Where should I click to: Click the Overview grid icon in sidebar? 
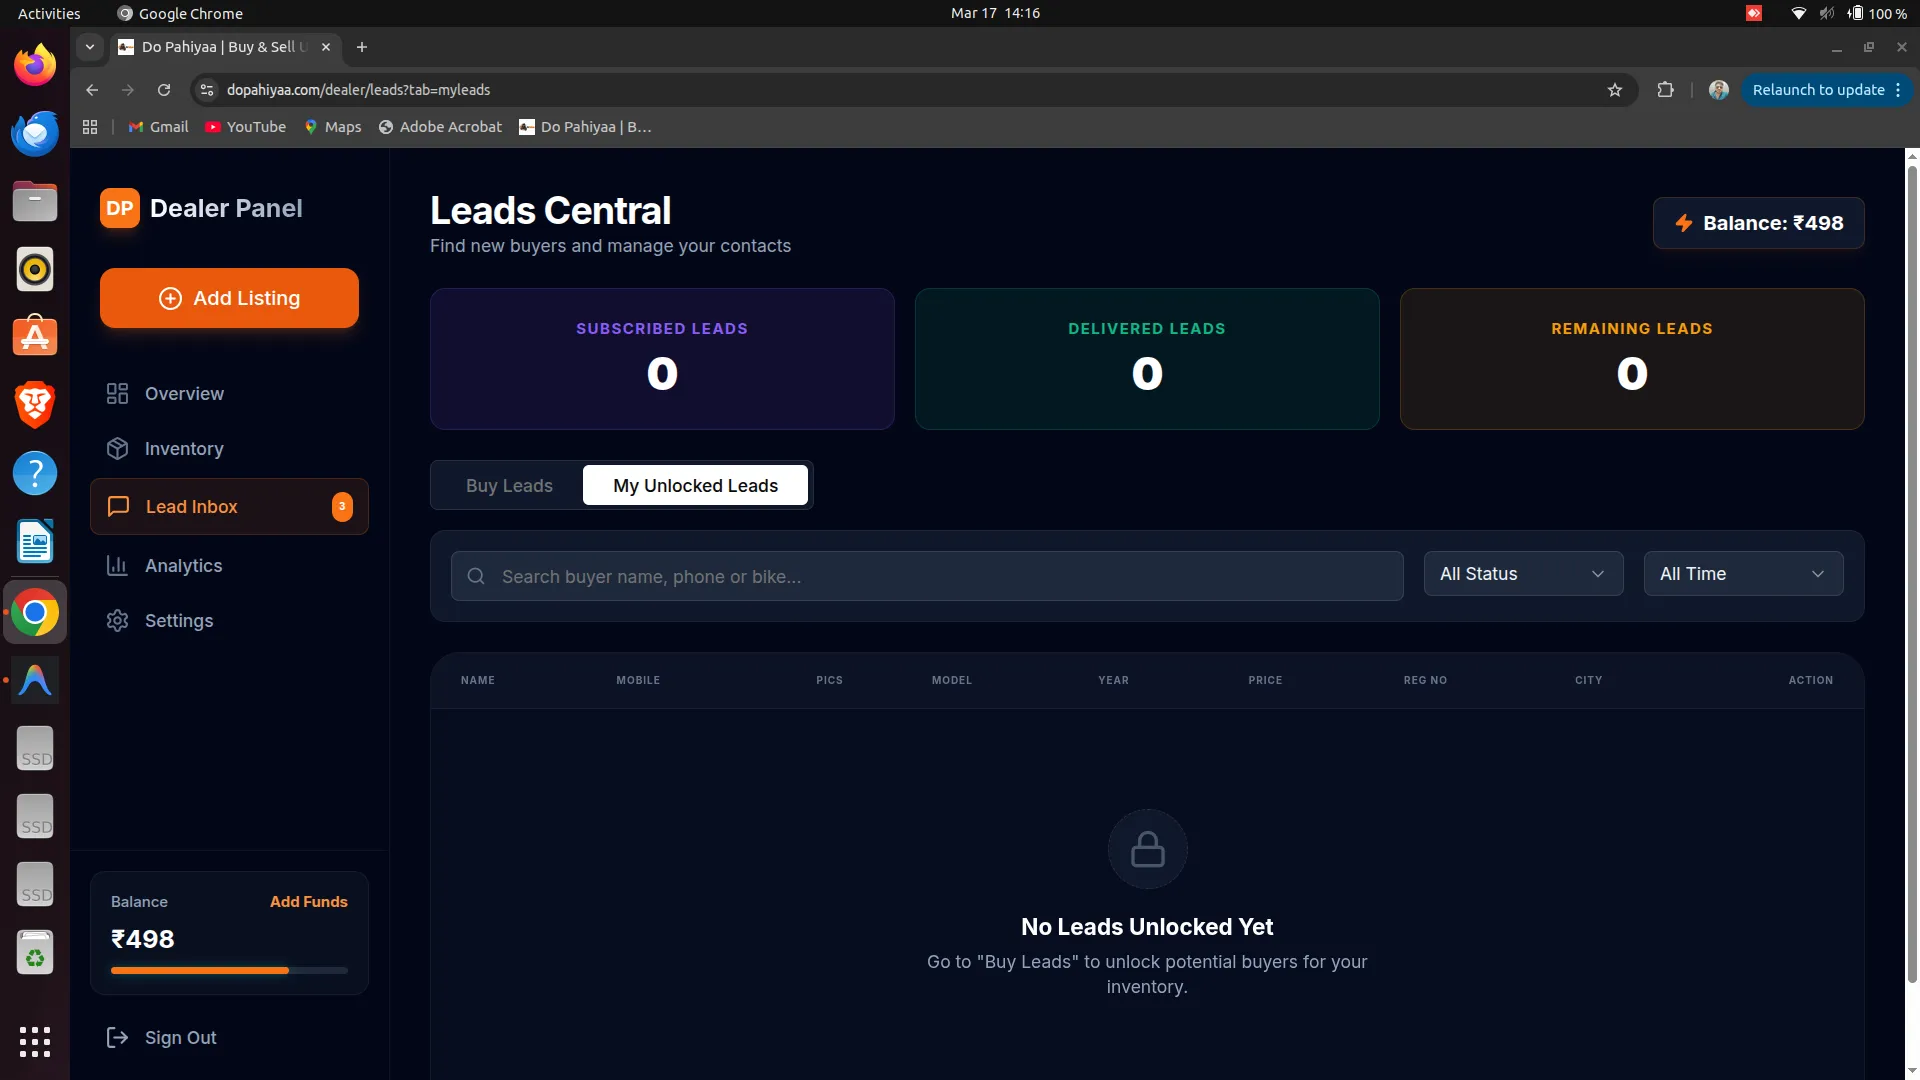117,394
